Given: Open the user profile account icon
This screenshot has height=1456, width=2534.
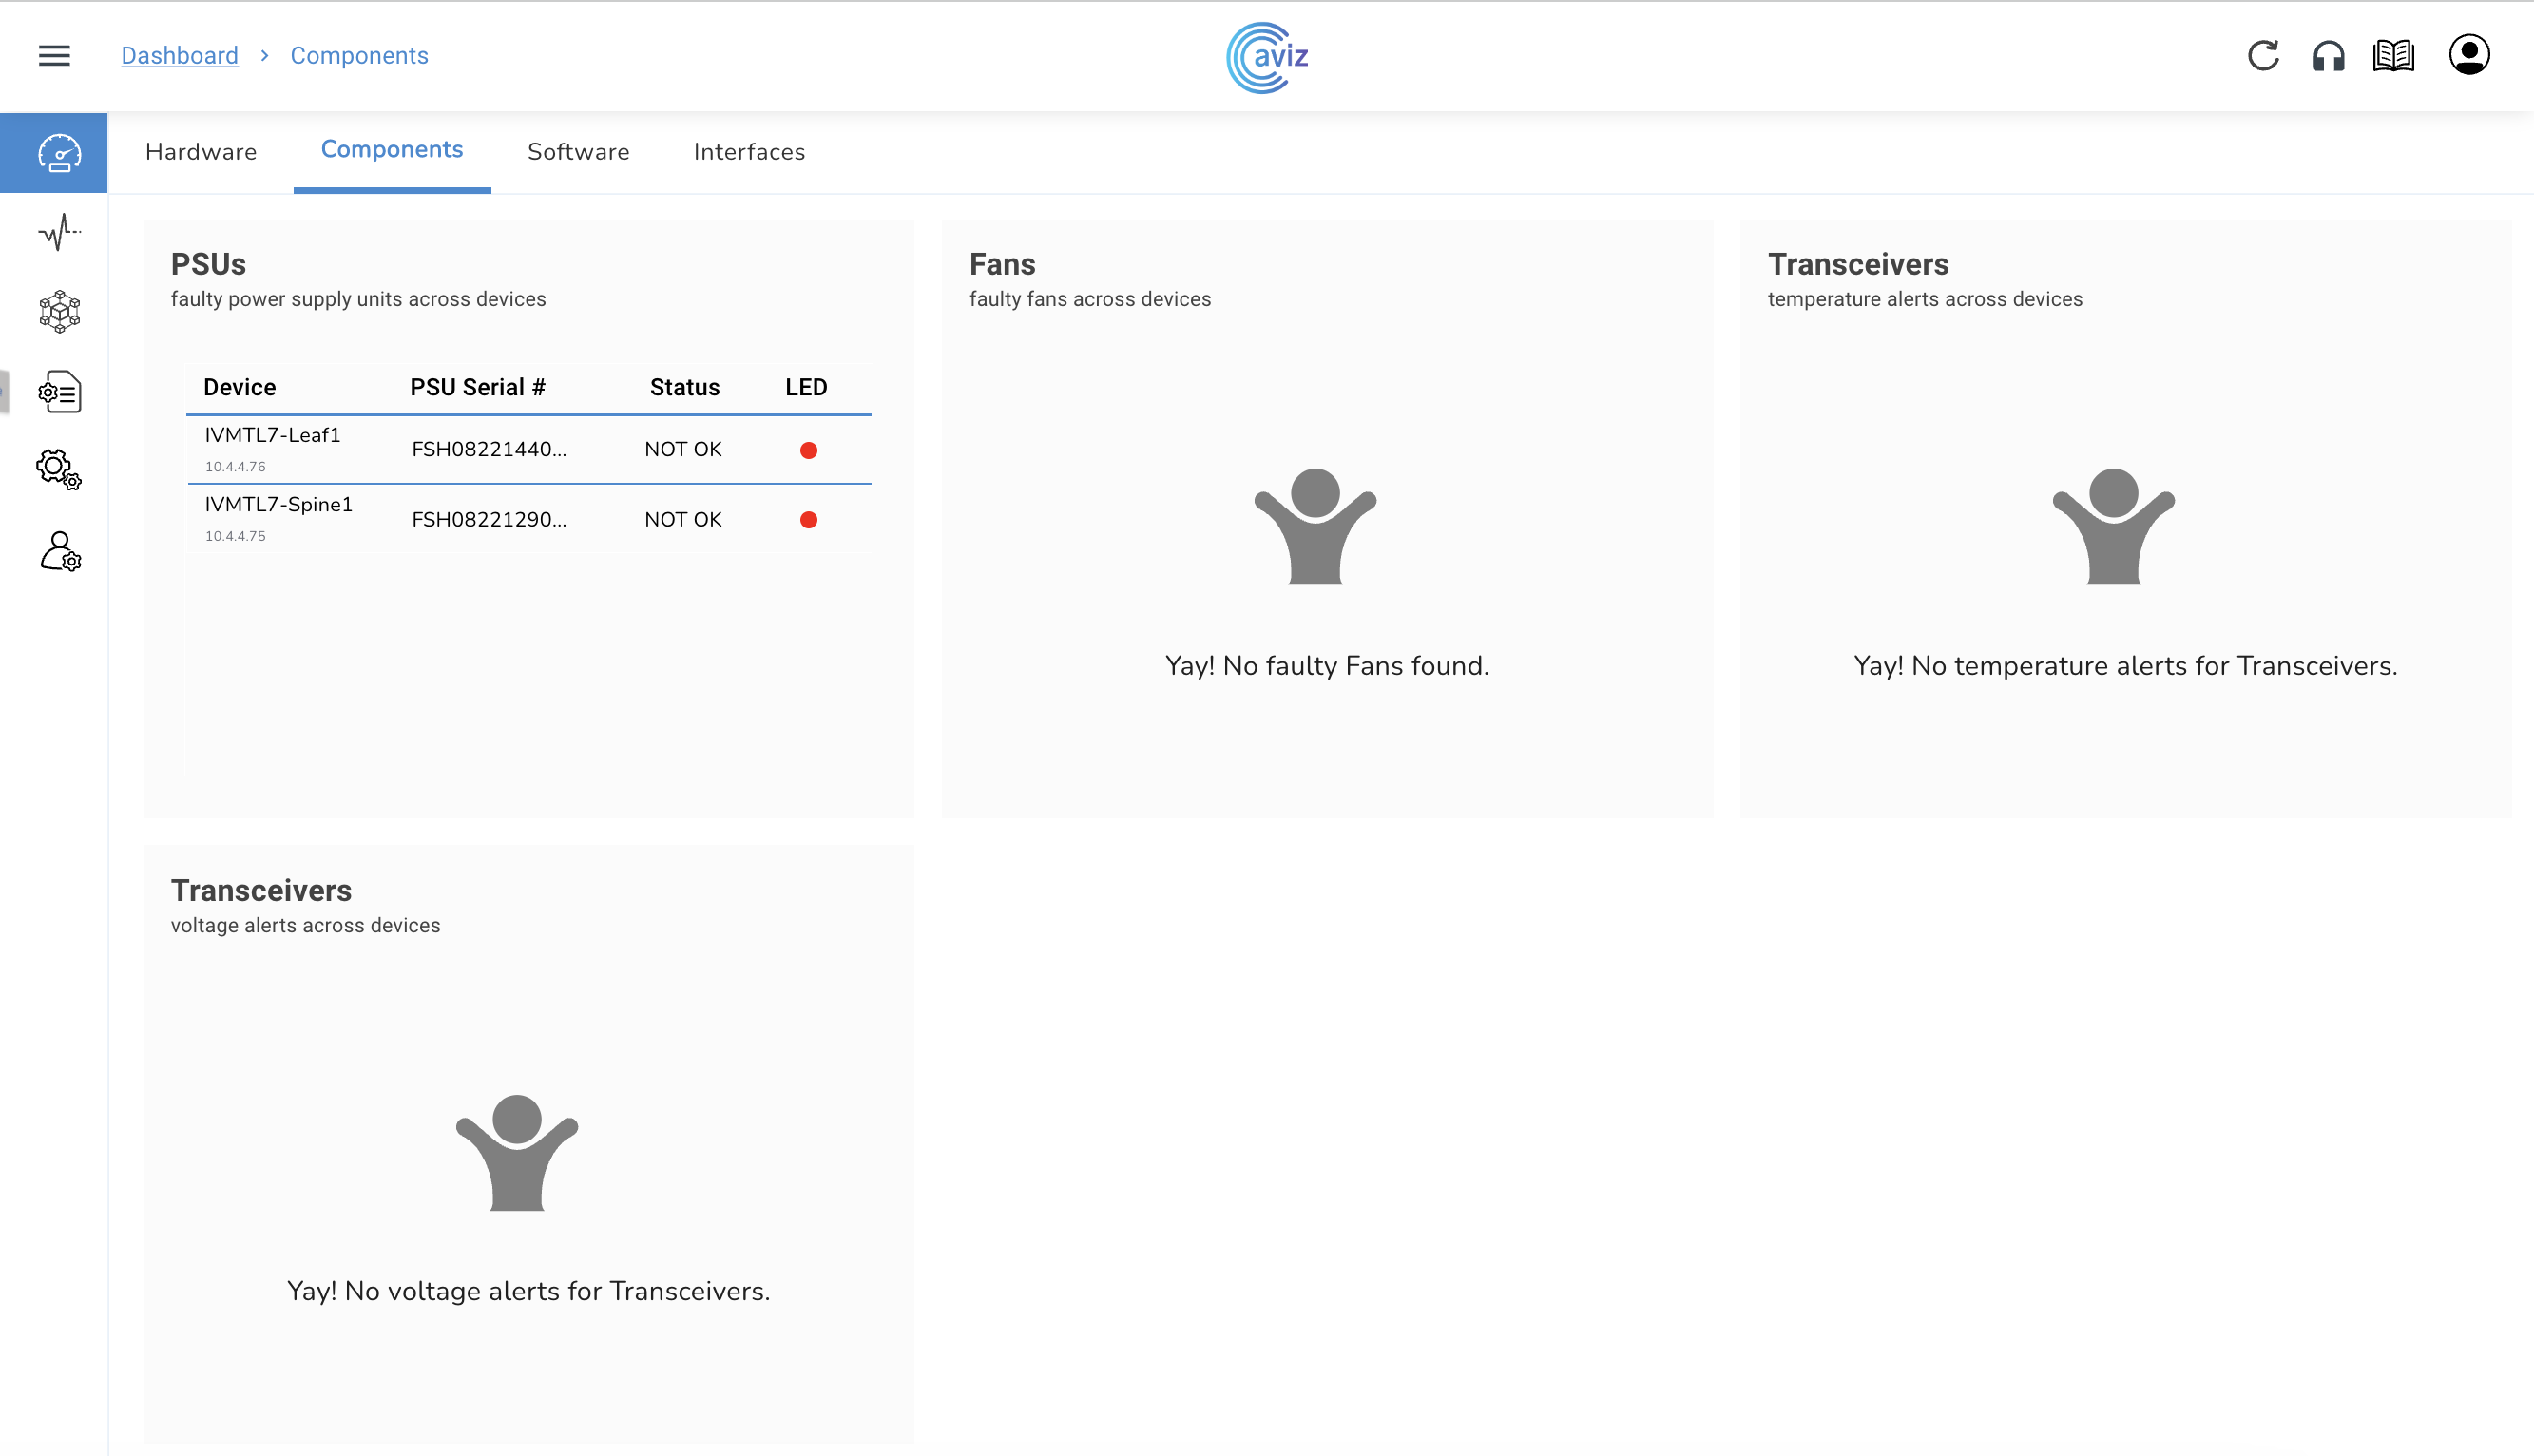Looking at the screenshot, I should pos(2468,55).
